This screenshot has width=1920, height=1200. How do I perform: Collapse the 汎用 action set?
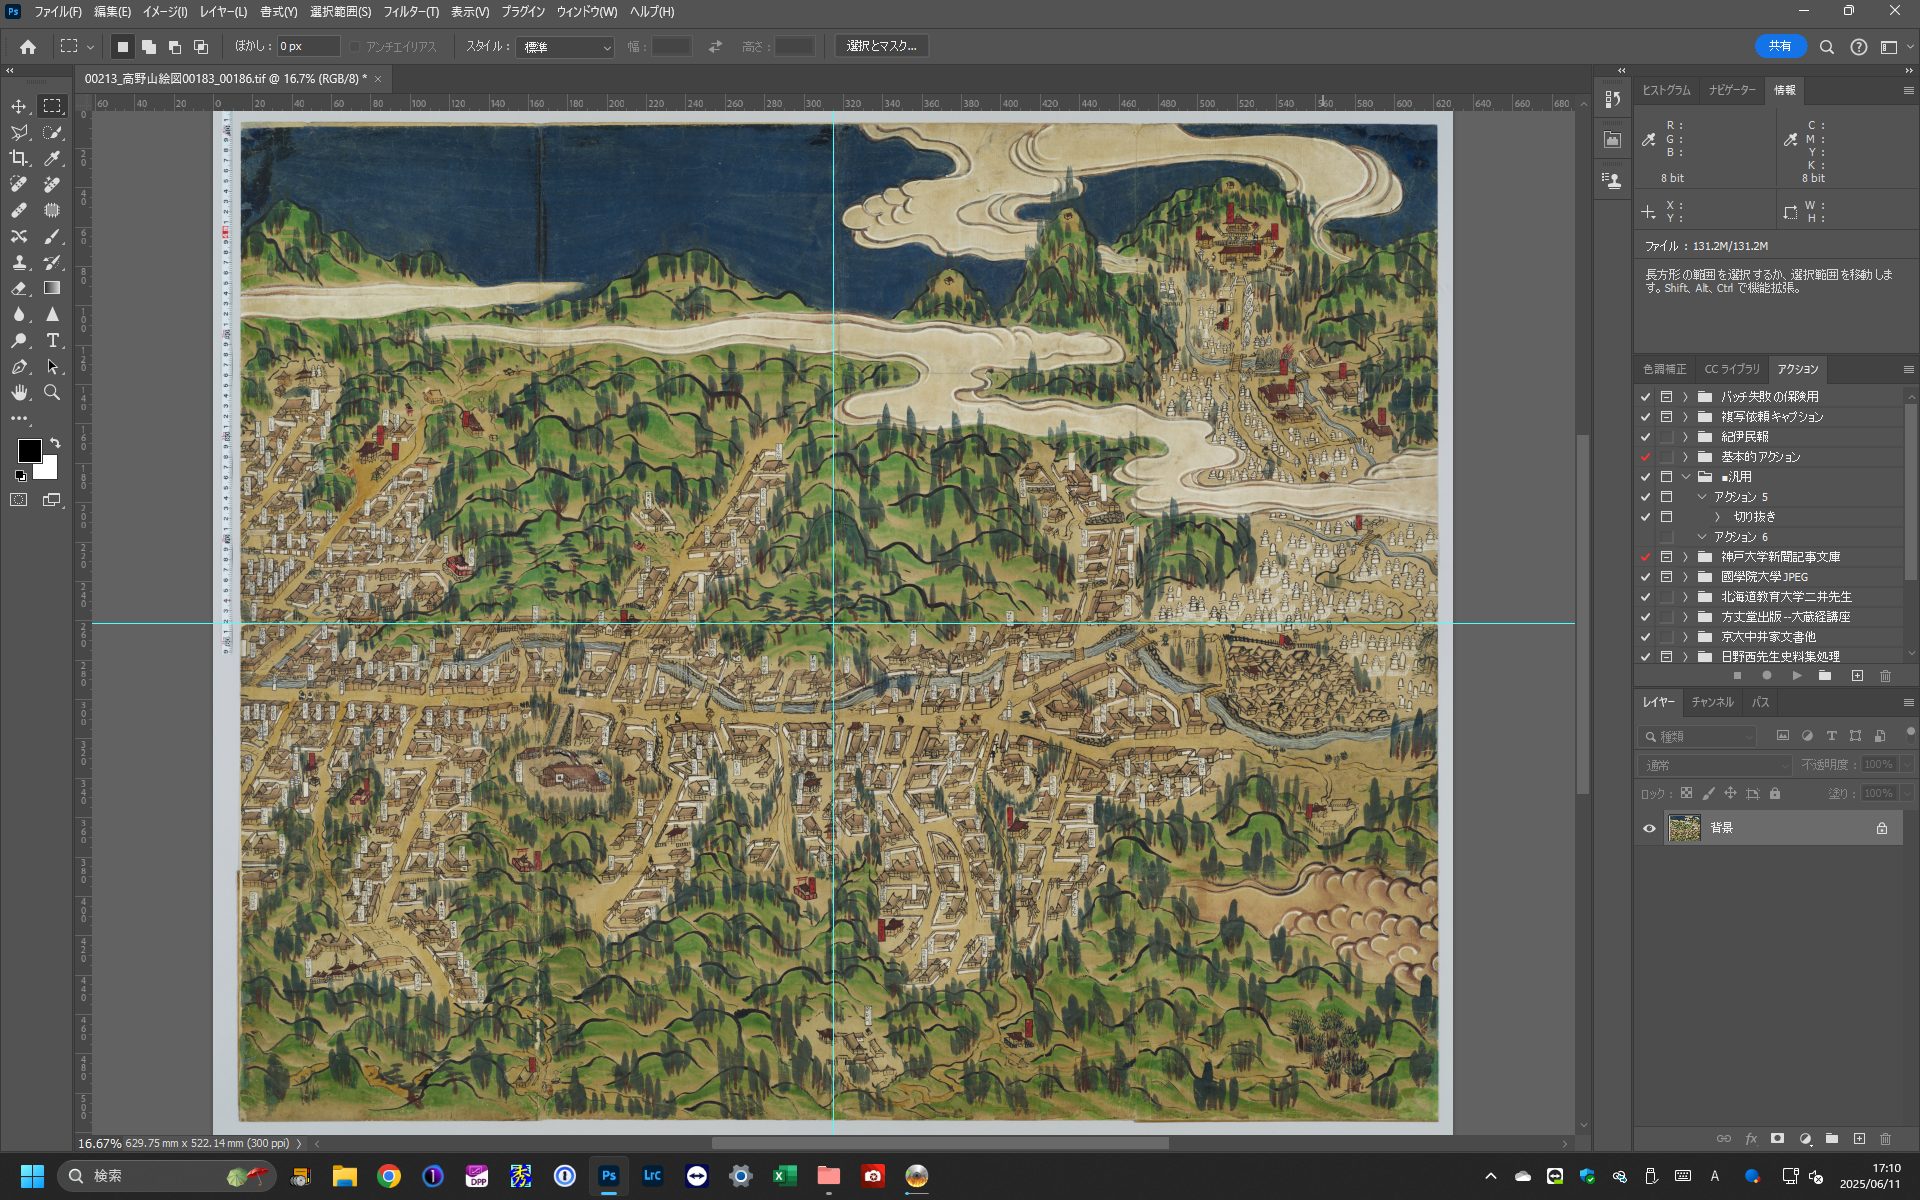coord(1685,477)
